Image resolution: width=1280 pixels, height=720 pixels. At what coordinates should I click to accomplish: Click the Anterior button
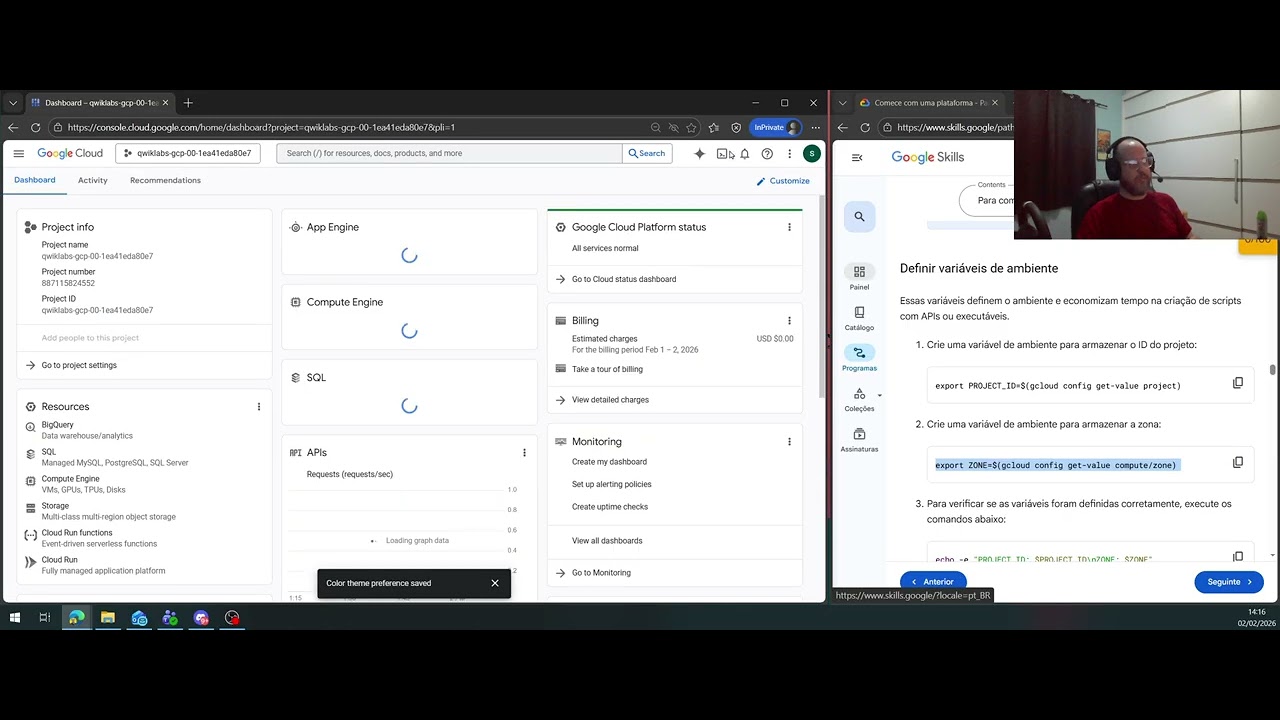tap(932, 582)
